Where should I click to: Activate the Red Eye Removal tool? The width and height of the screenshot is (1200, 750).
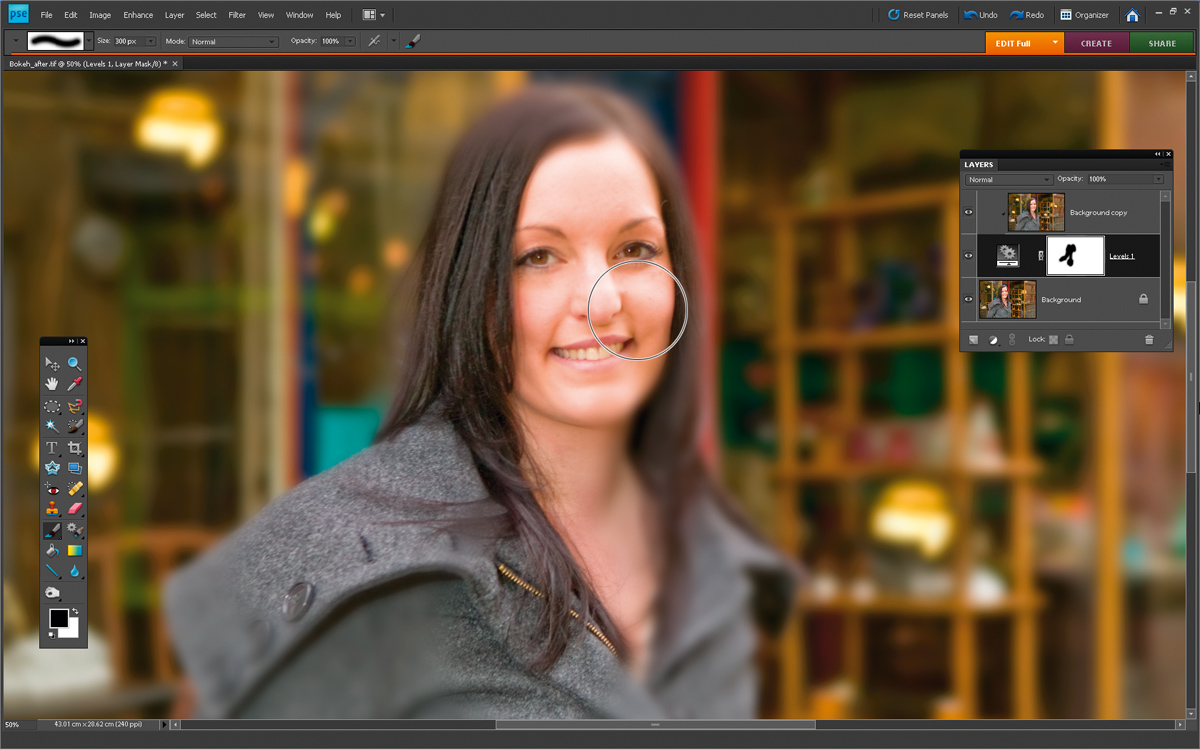coord(52,489)
